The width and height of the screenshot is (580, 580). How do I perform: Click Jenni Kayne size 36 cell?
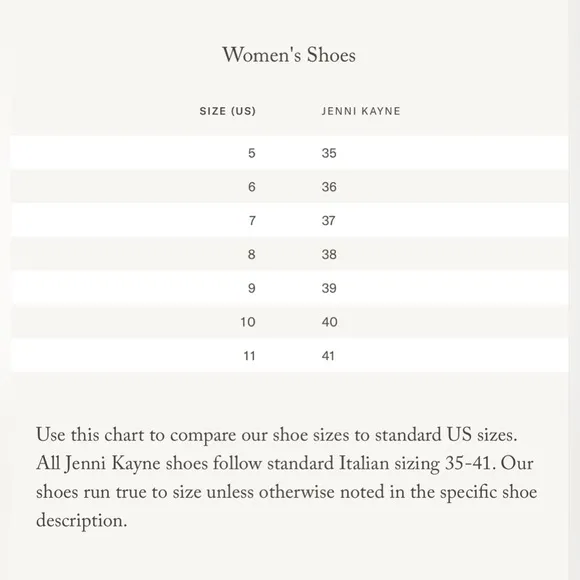[x=329, y=187]
